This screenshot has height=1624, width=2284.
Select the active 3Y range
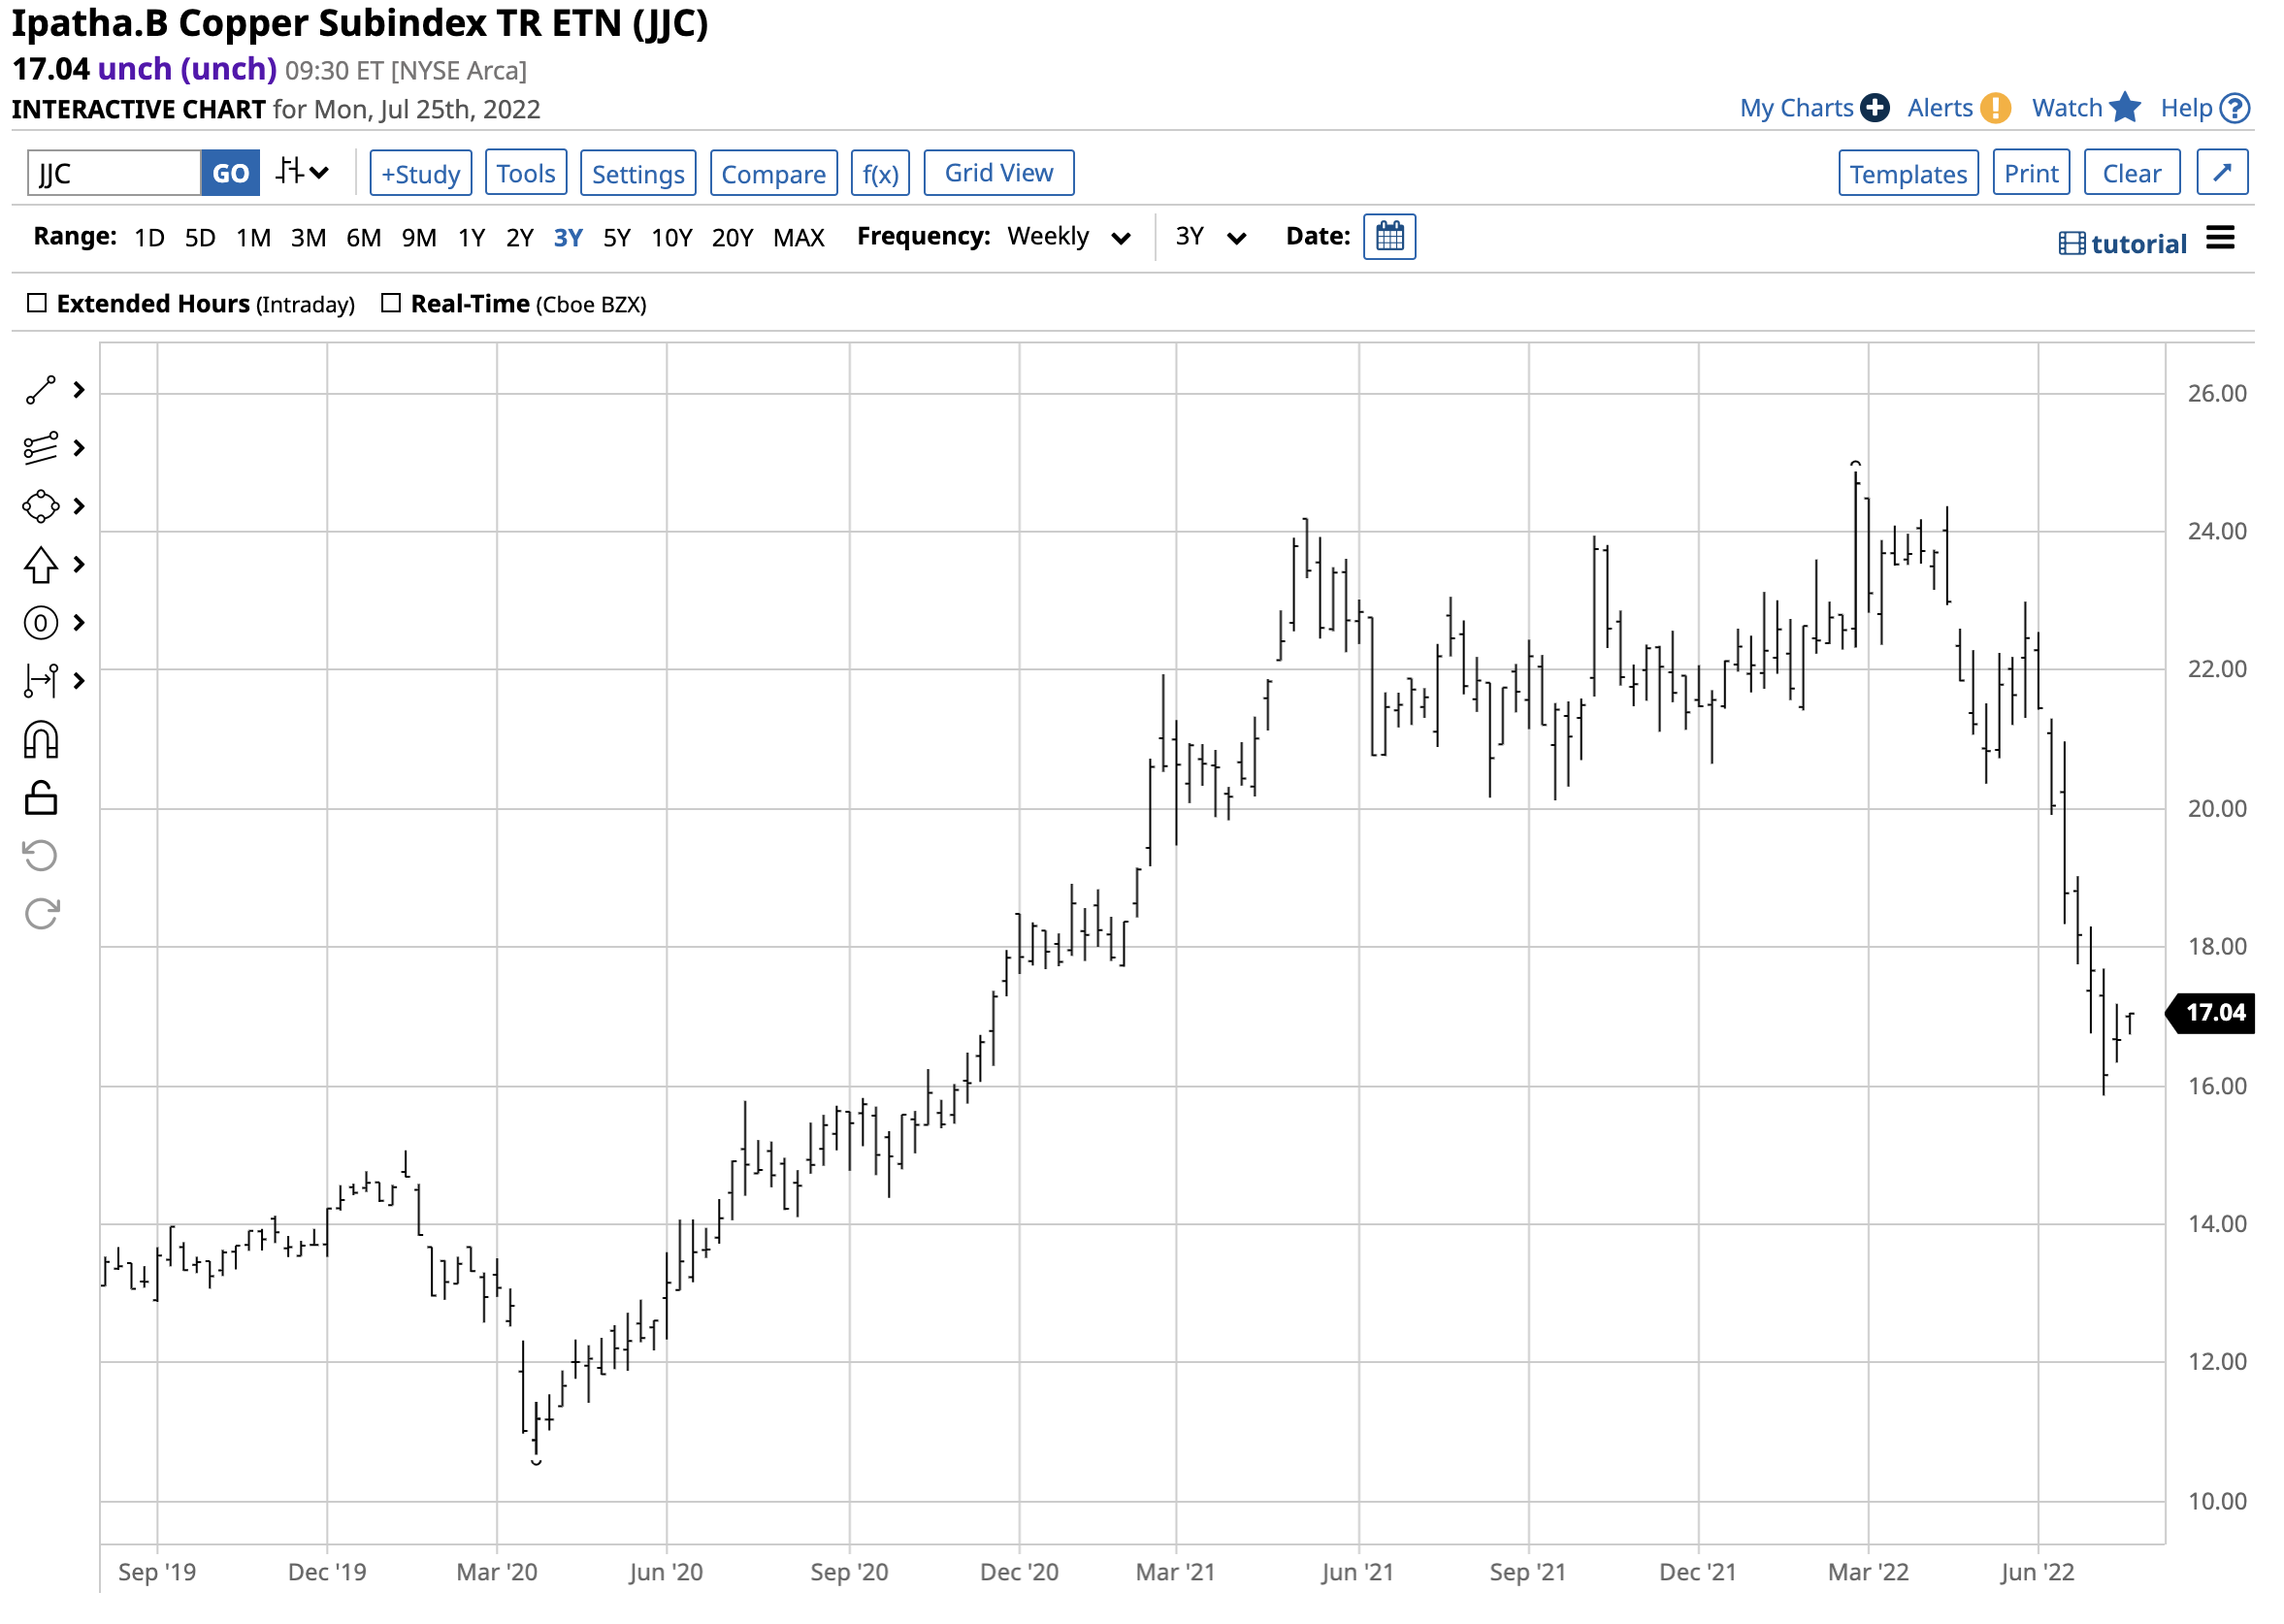569,238
